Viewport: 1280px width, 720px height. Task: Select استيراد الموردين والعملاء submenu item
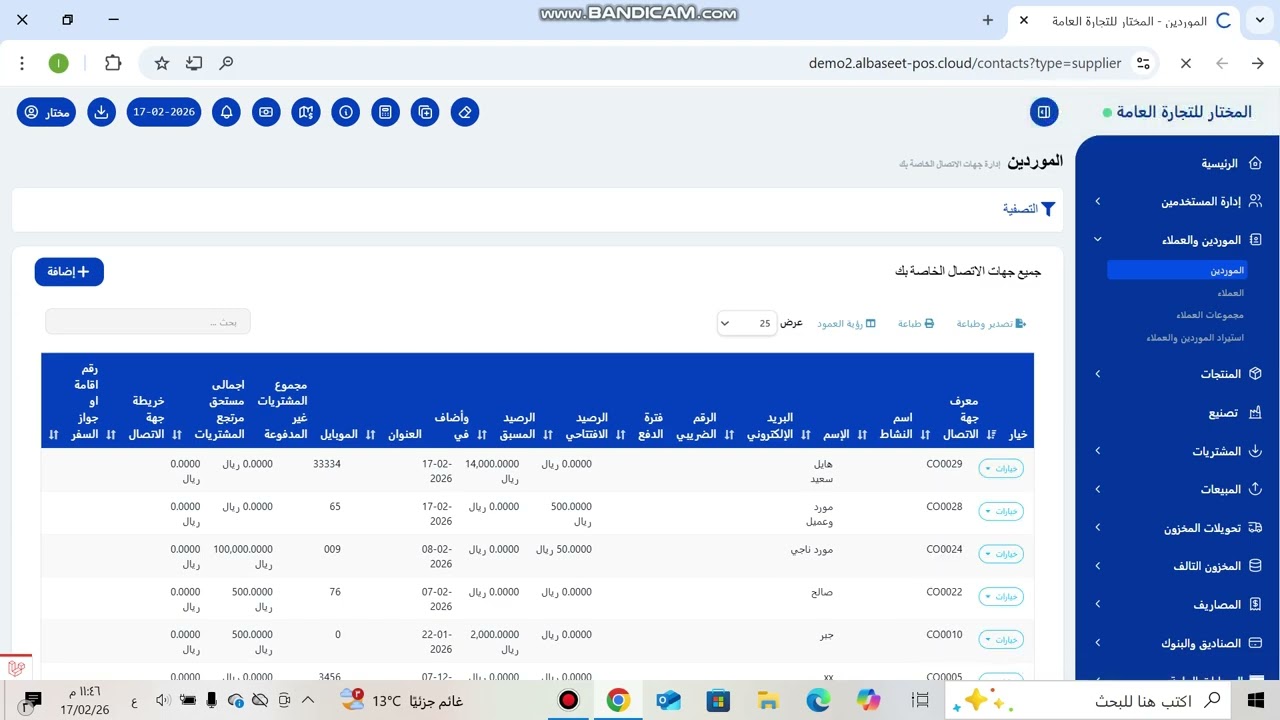click(1195, 338)
